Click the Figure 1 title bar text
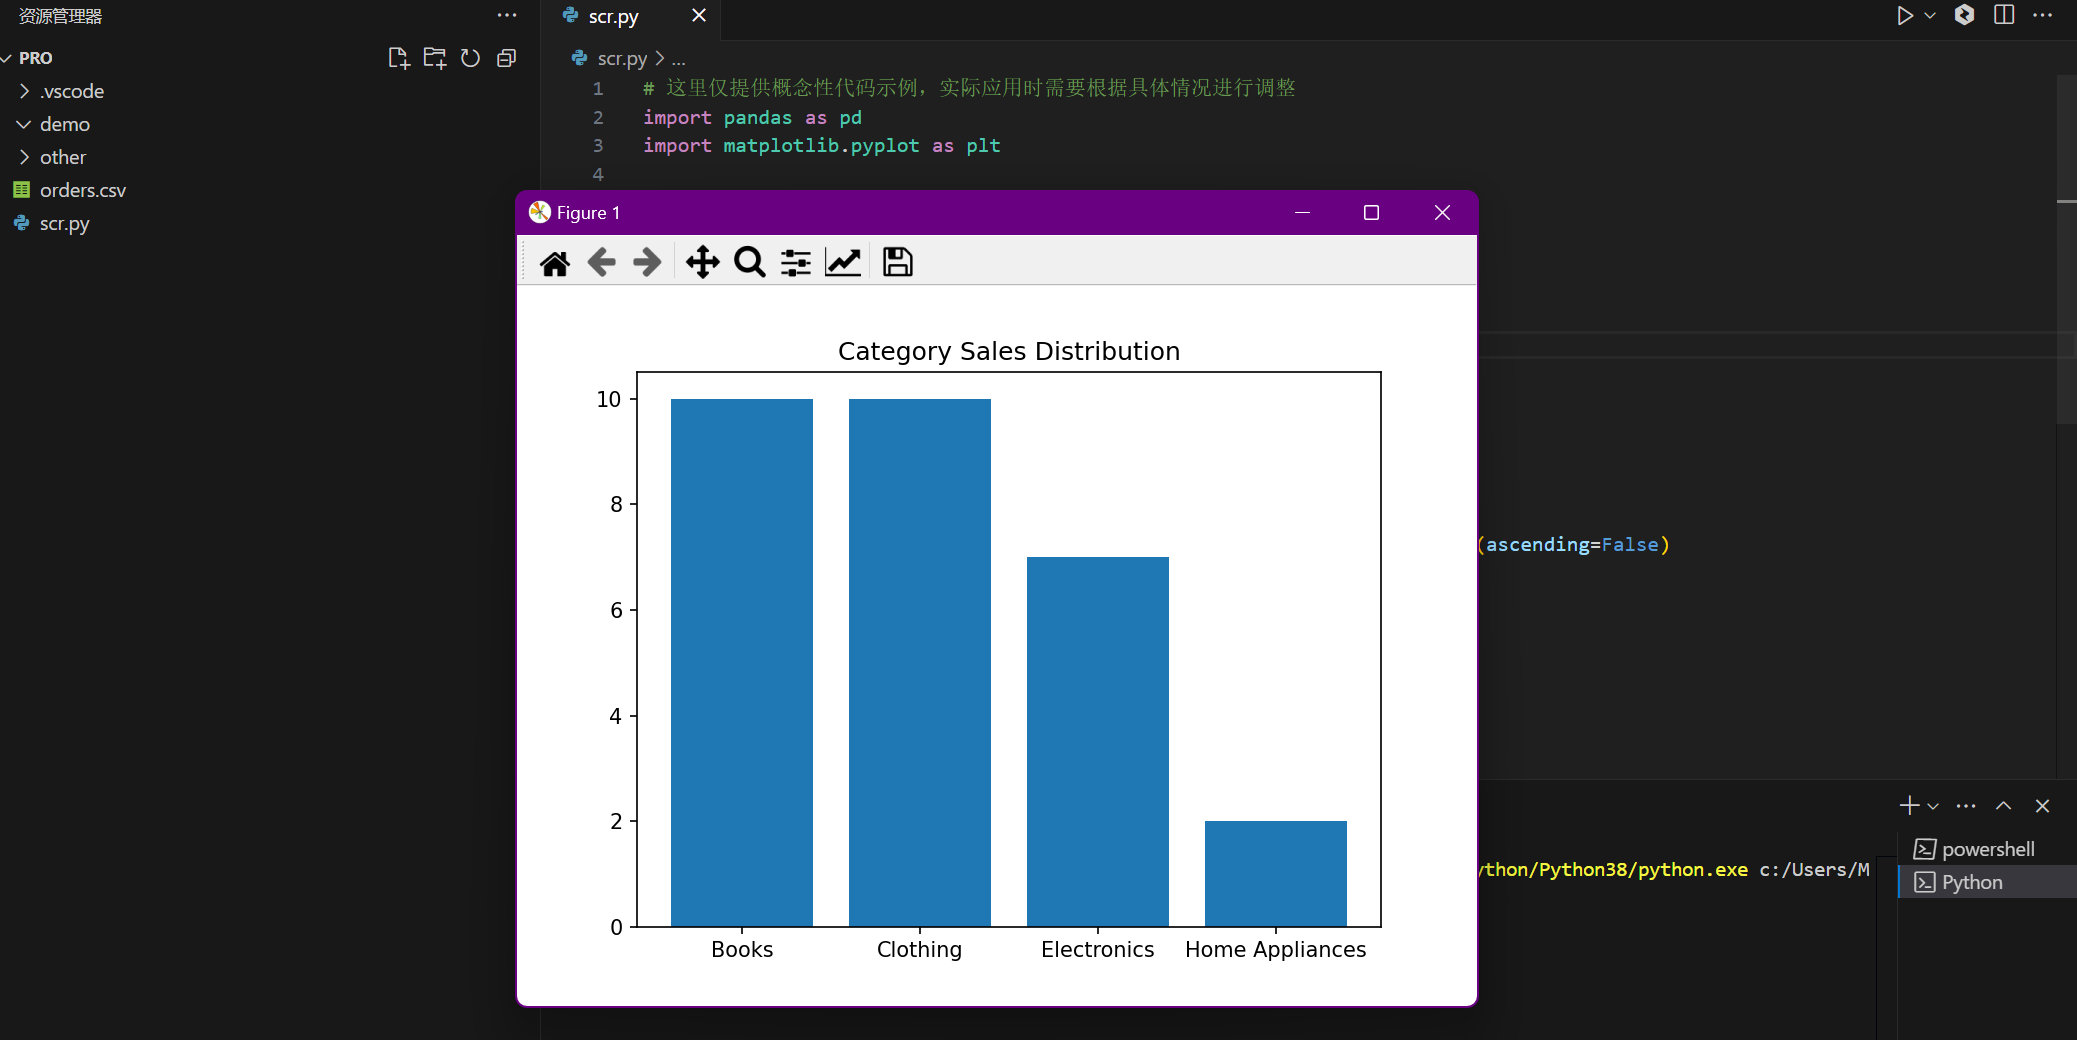The width and height of the screenshot is (2077, 1040). [x=588, y=213]
